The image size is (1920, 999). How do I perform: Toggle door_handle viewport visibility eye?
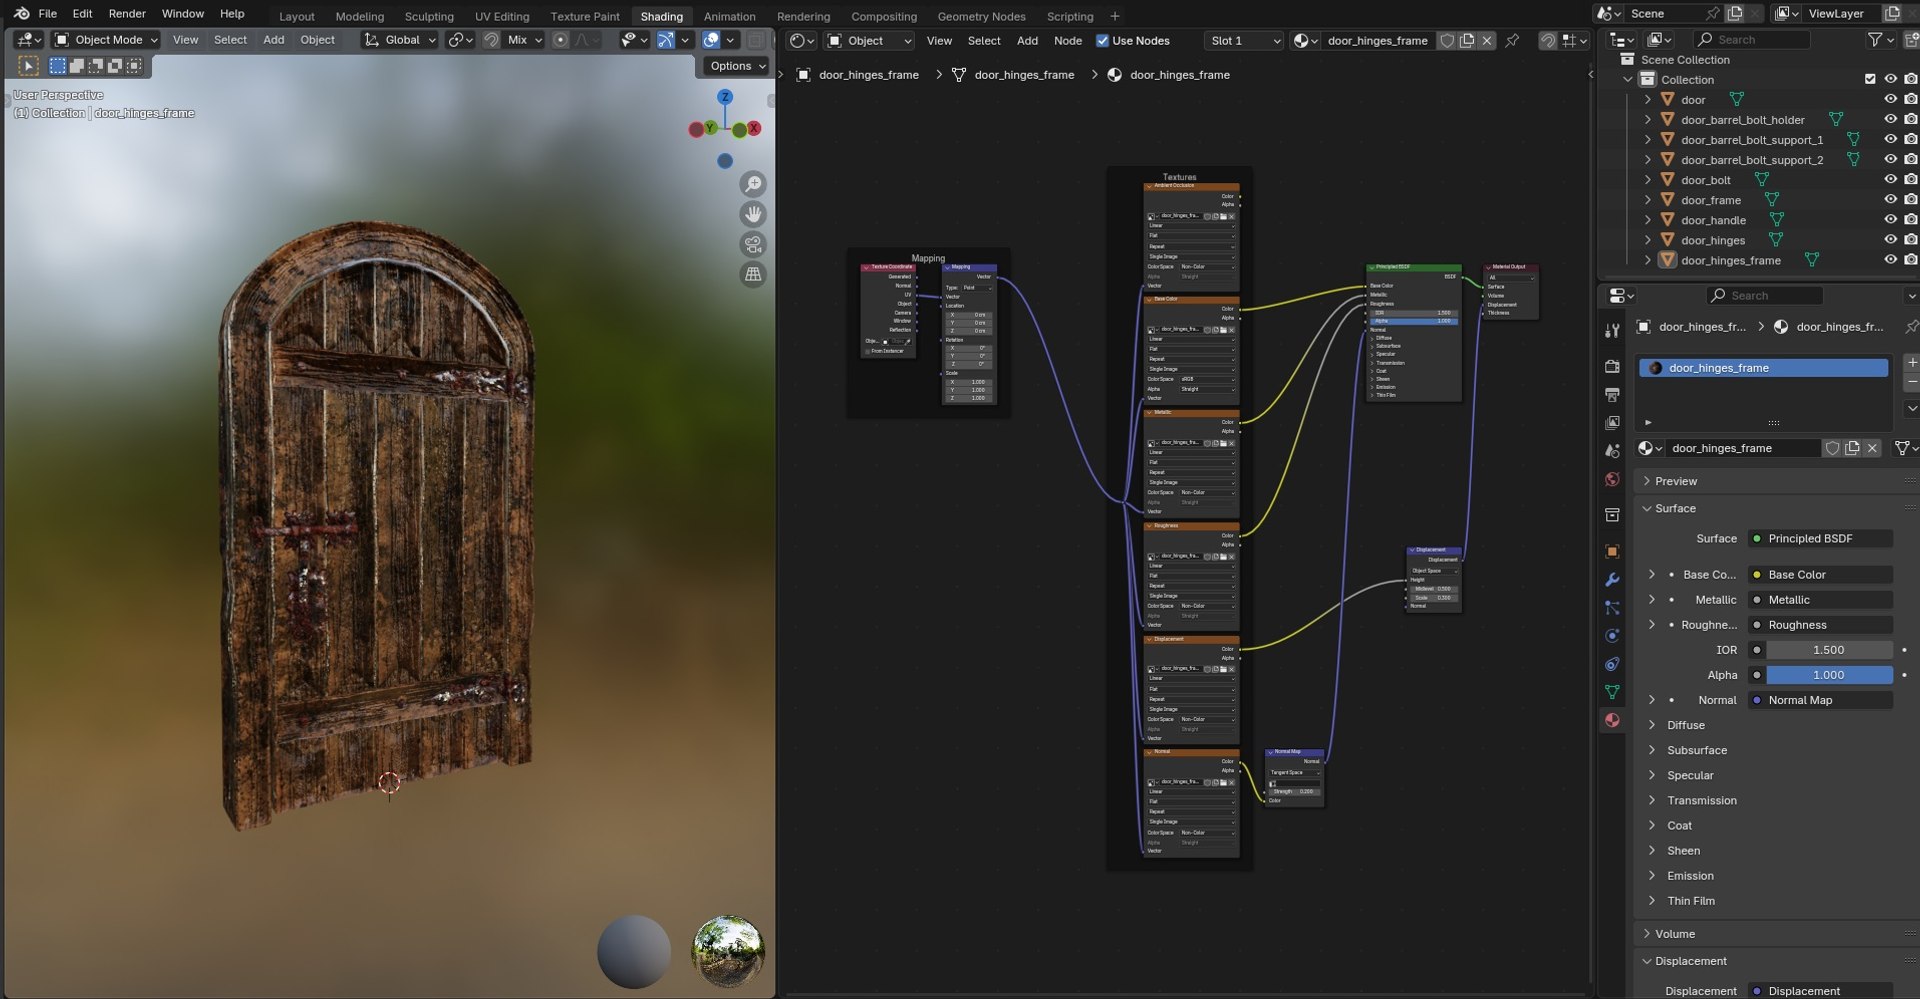[1890, 219]
